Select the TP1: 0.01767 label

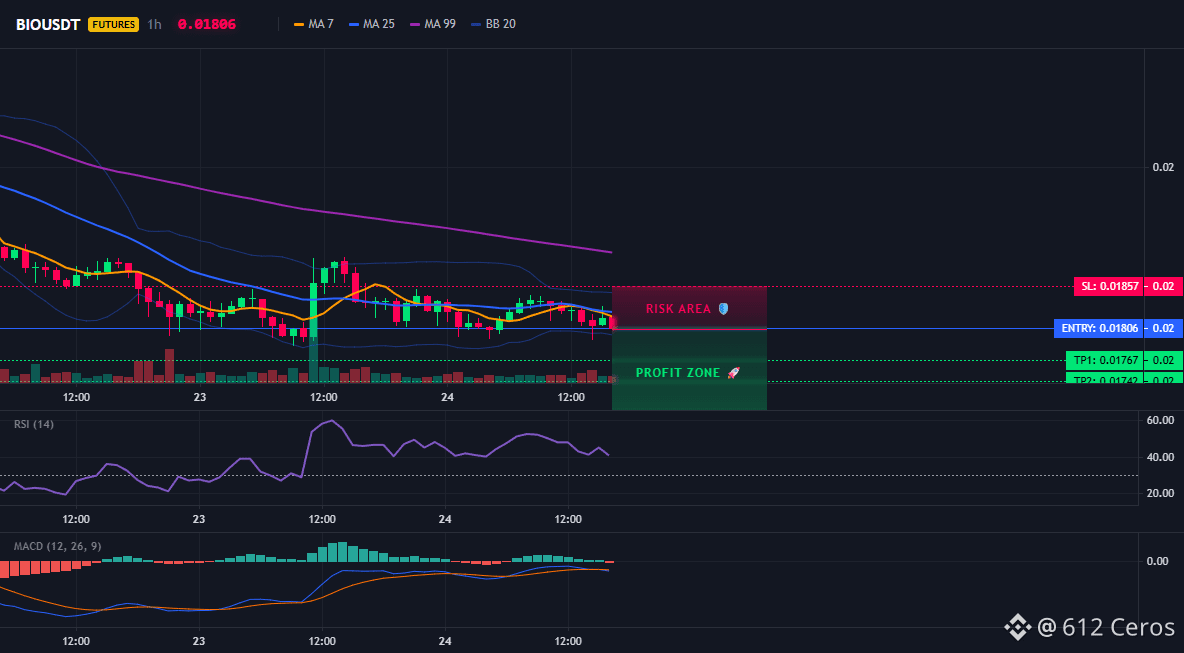tap(1104, 360)
